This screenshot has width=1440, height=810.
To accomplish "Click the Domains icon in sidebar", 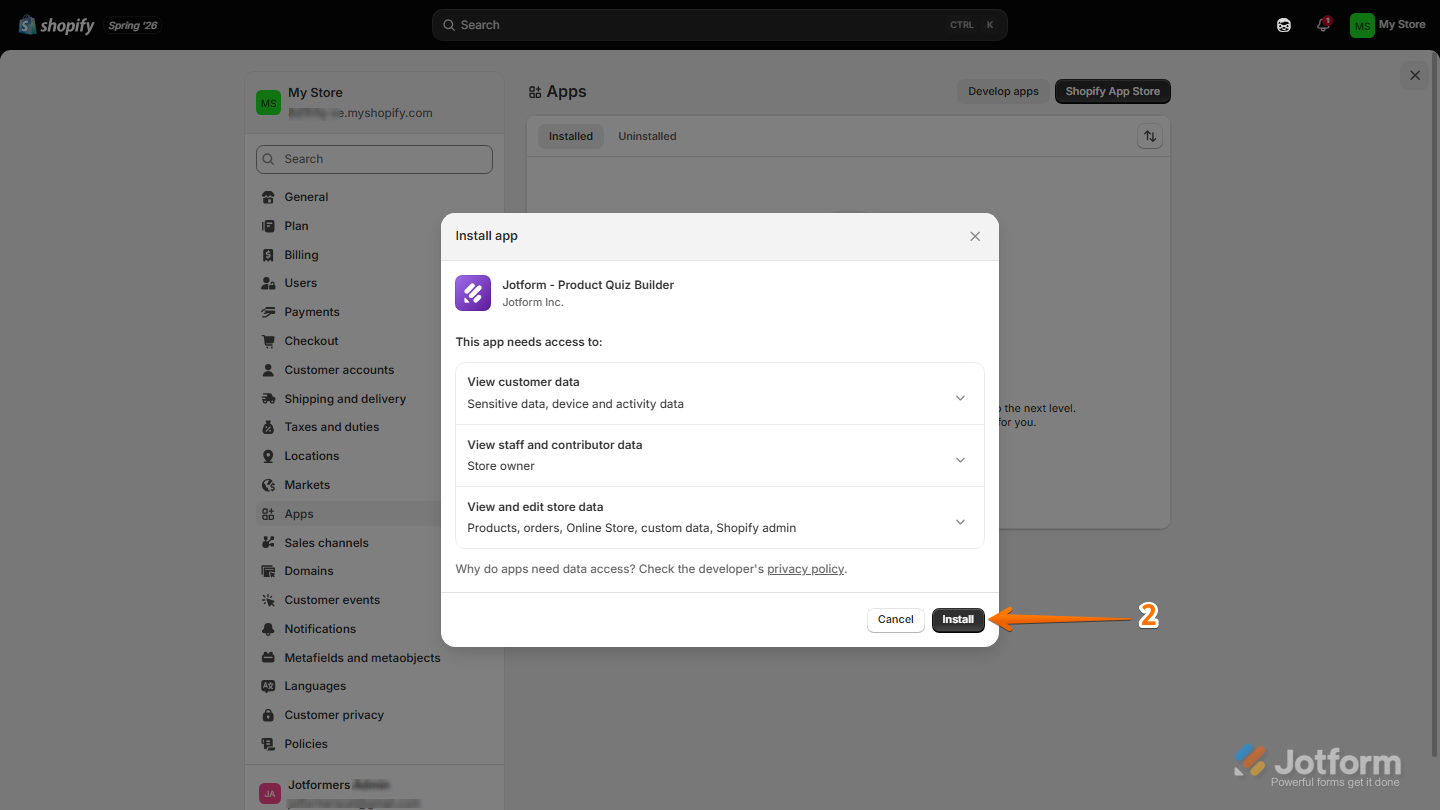I will coord(268,571).
